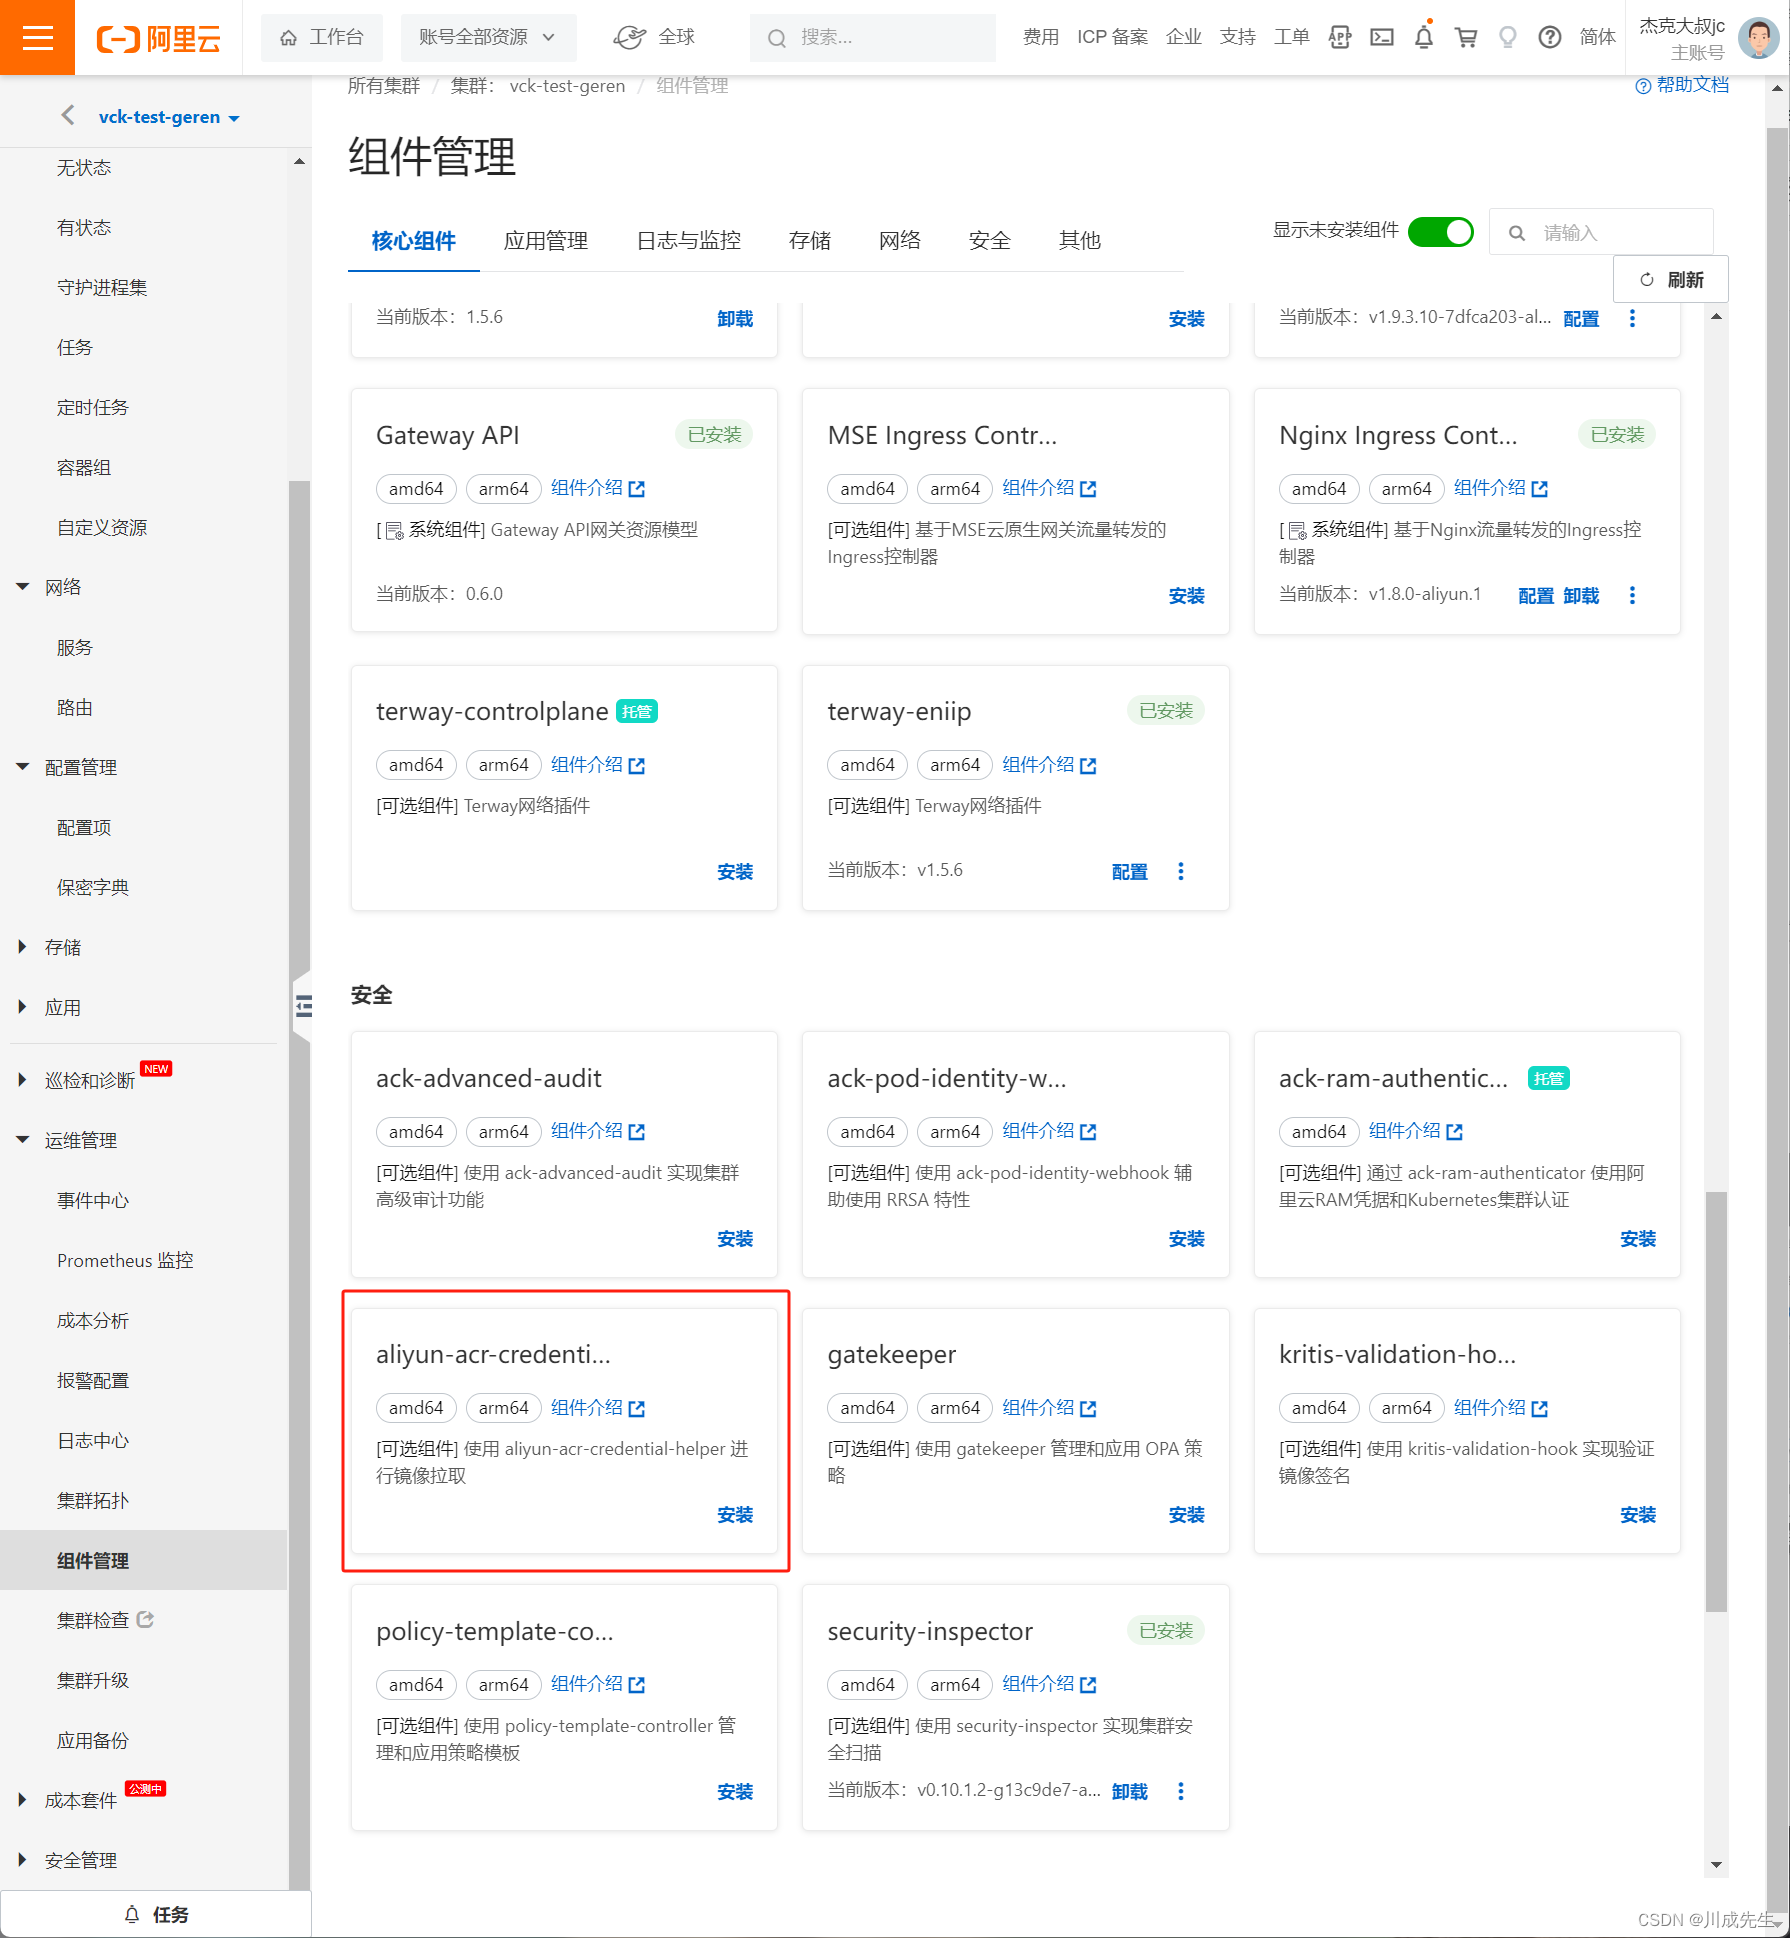Open Cloud Shell terminal icon
The height and width of the screenshot is (1938, 1790).
pos(1381,38)
